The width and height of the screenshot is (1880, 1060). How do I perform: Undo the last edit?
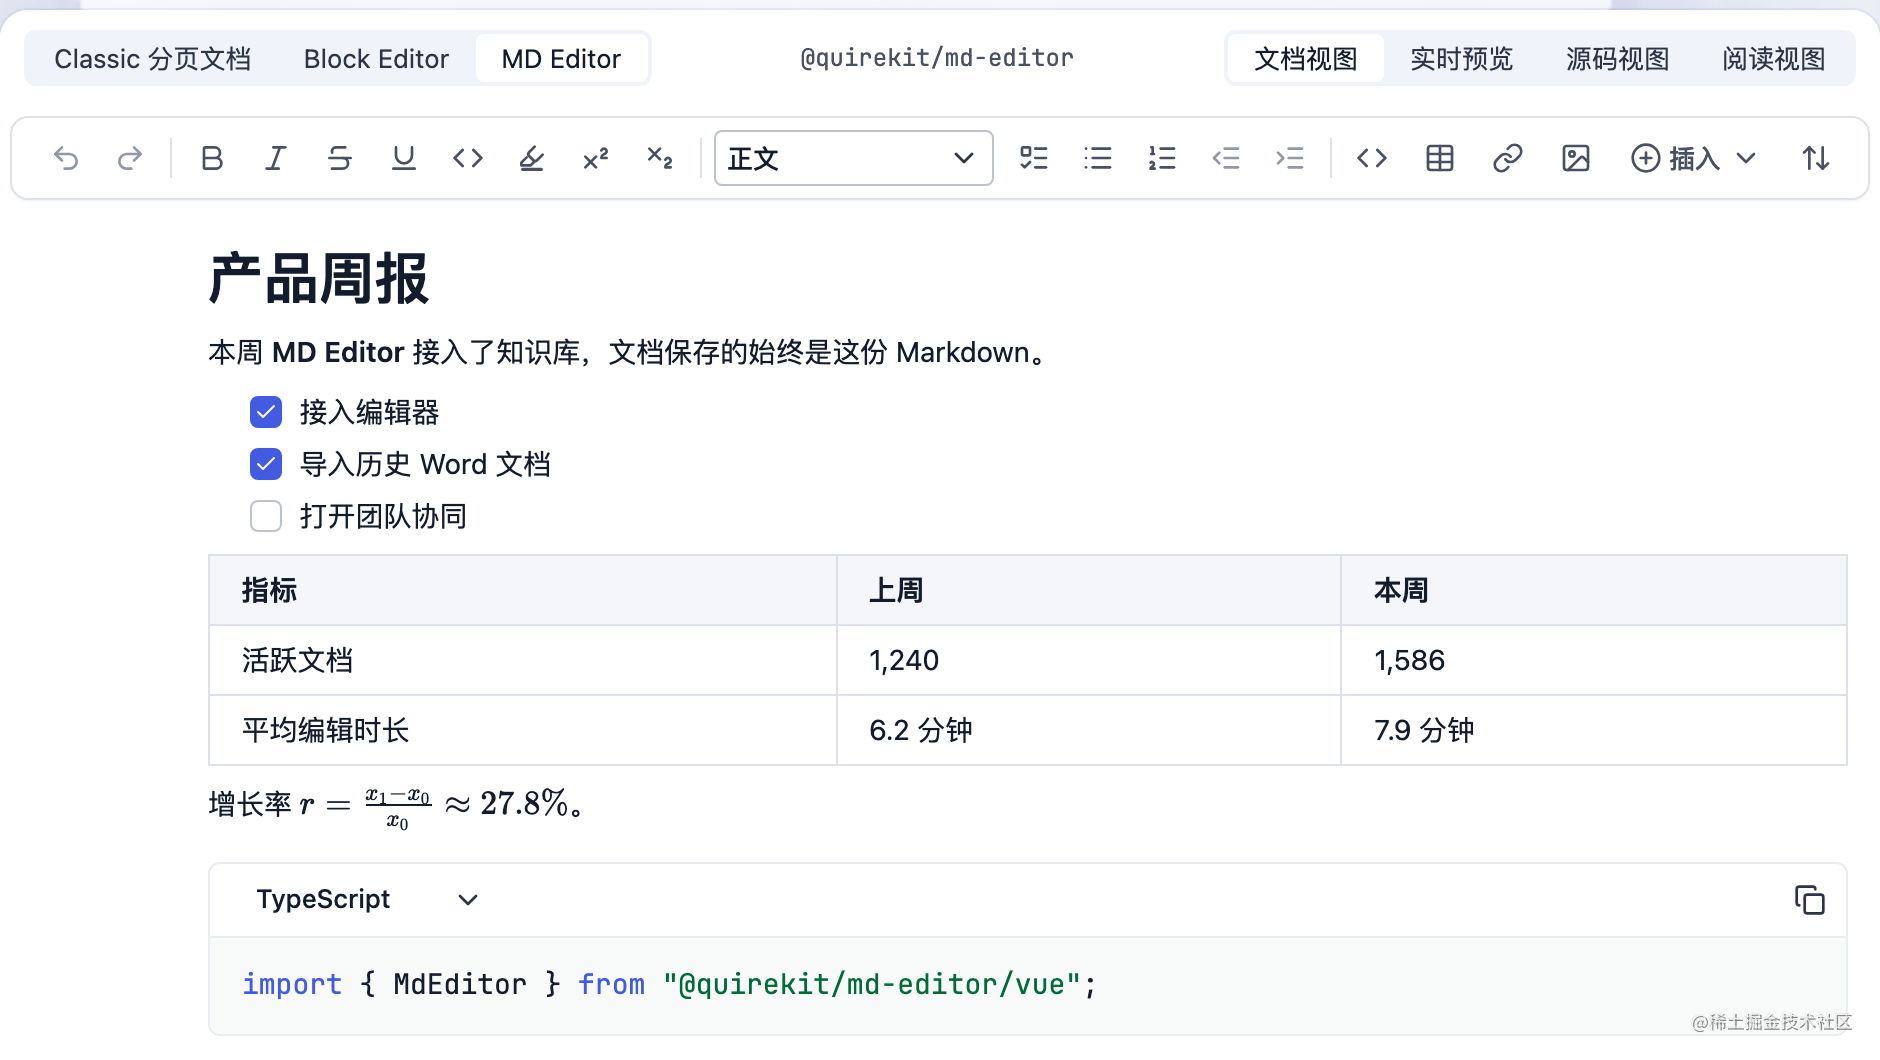[x=66, y=158]
